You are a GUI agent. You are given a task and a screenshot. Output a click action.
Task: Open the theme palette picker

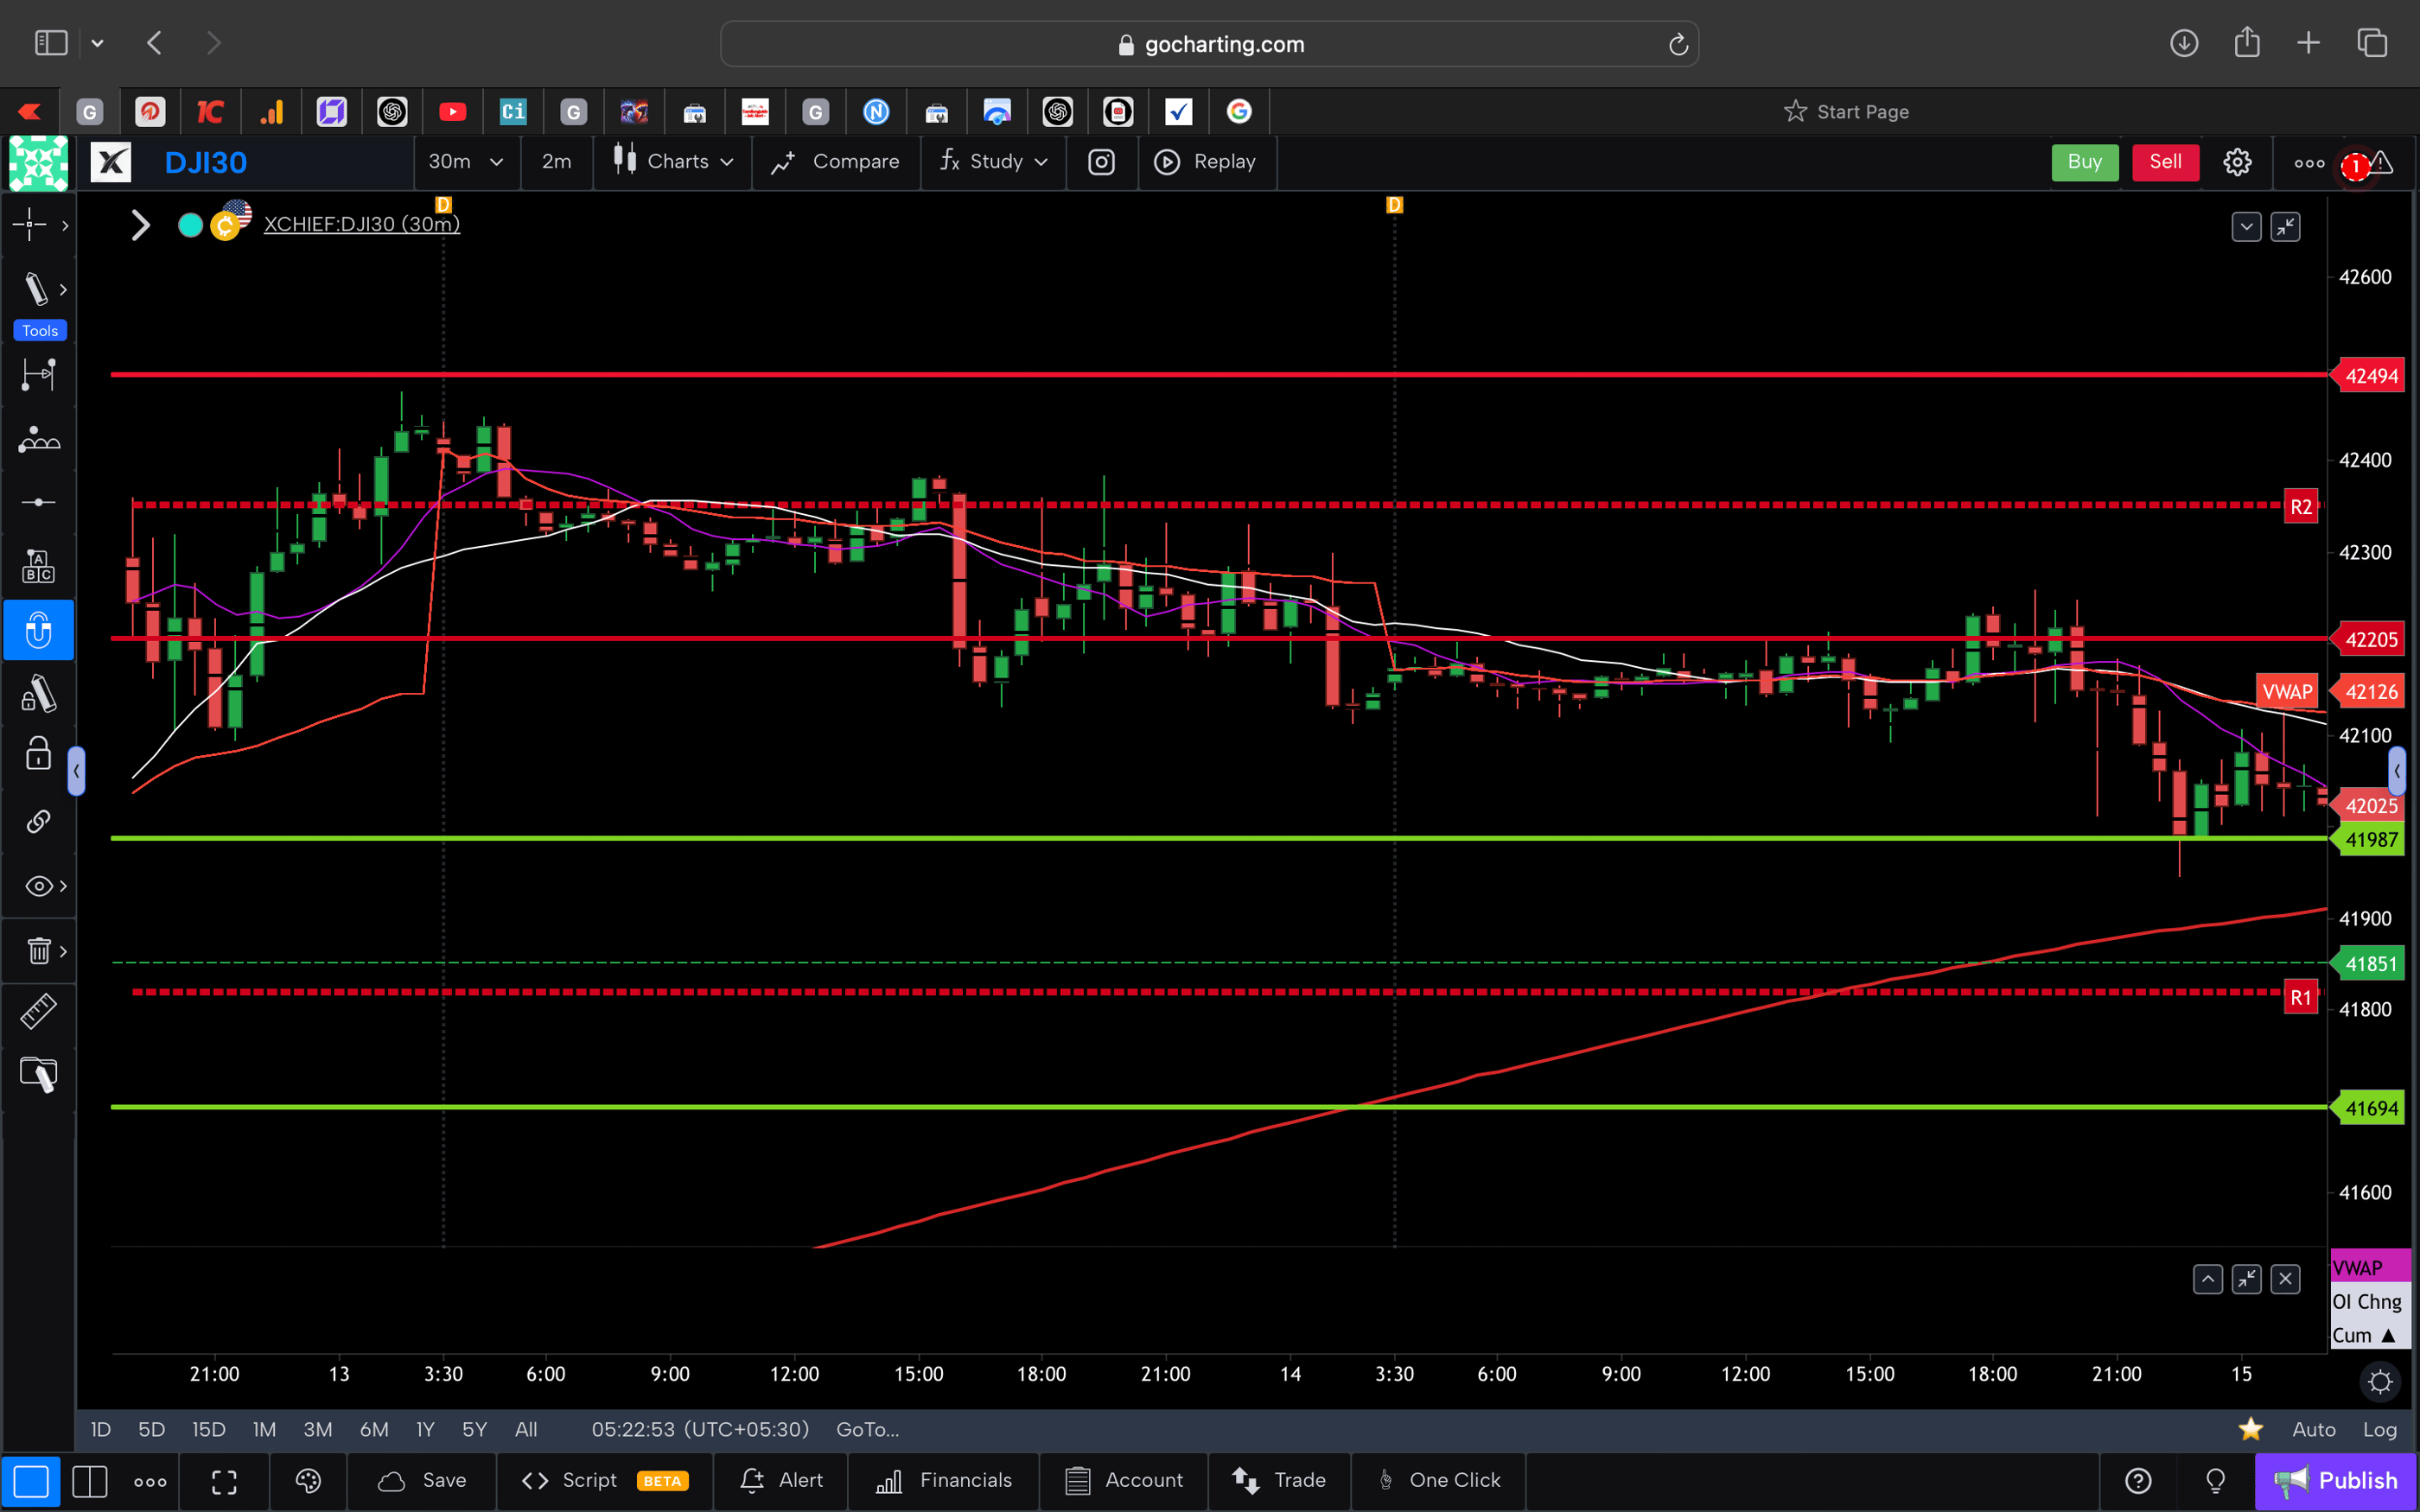tap(307, 1481)
